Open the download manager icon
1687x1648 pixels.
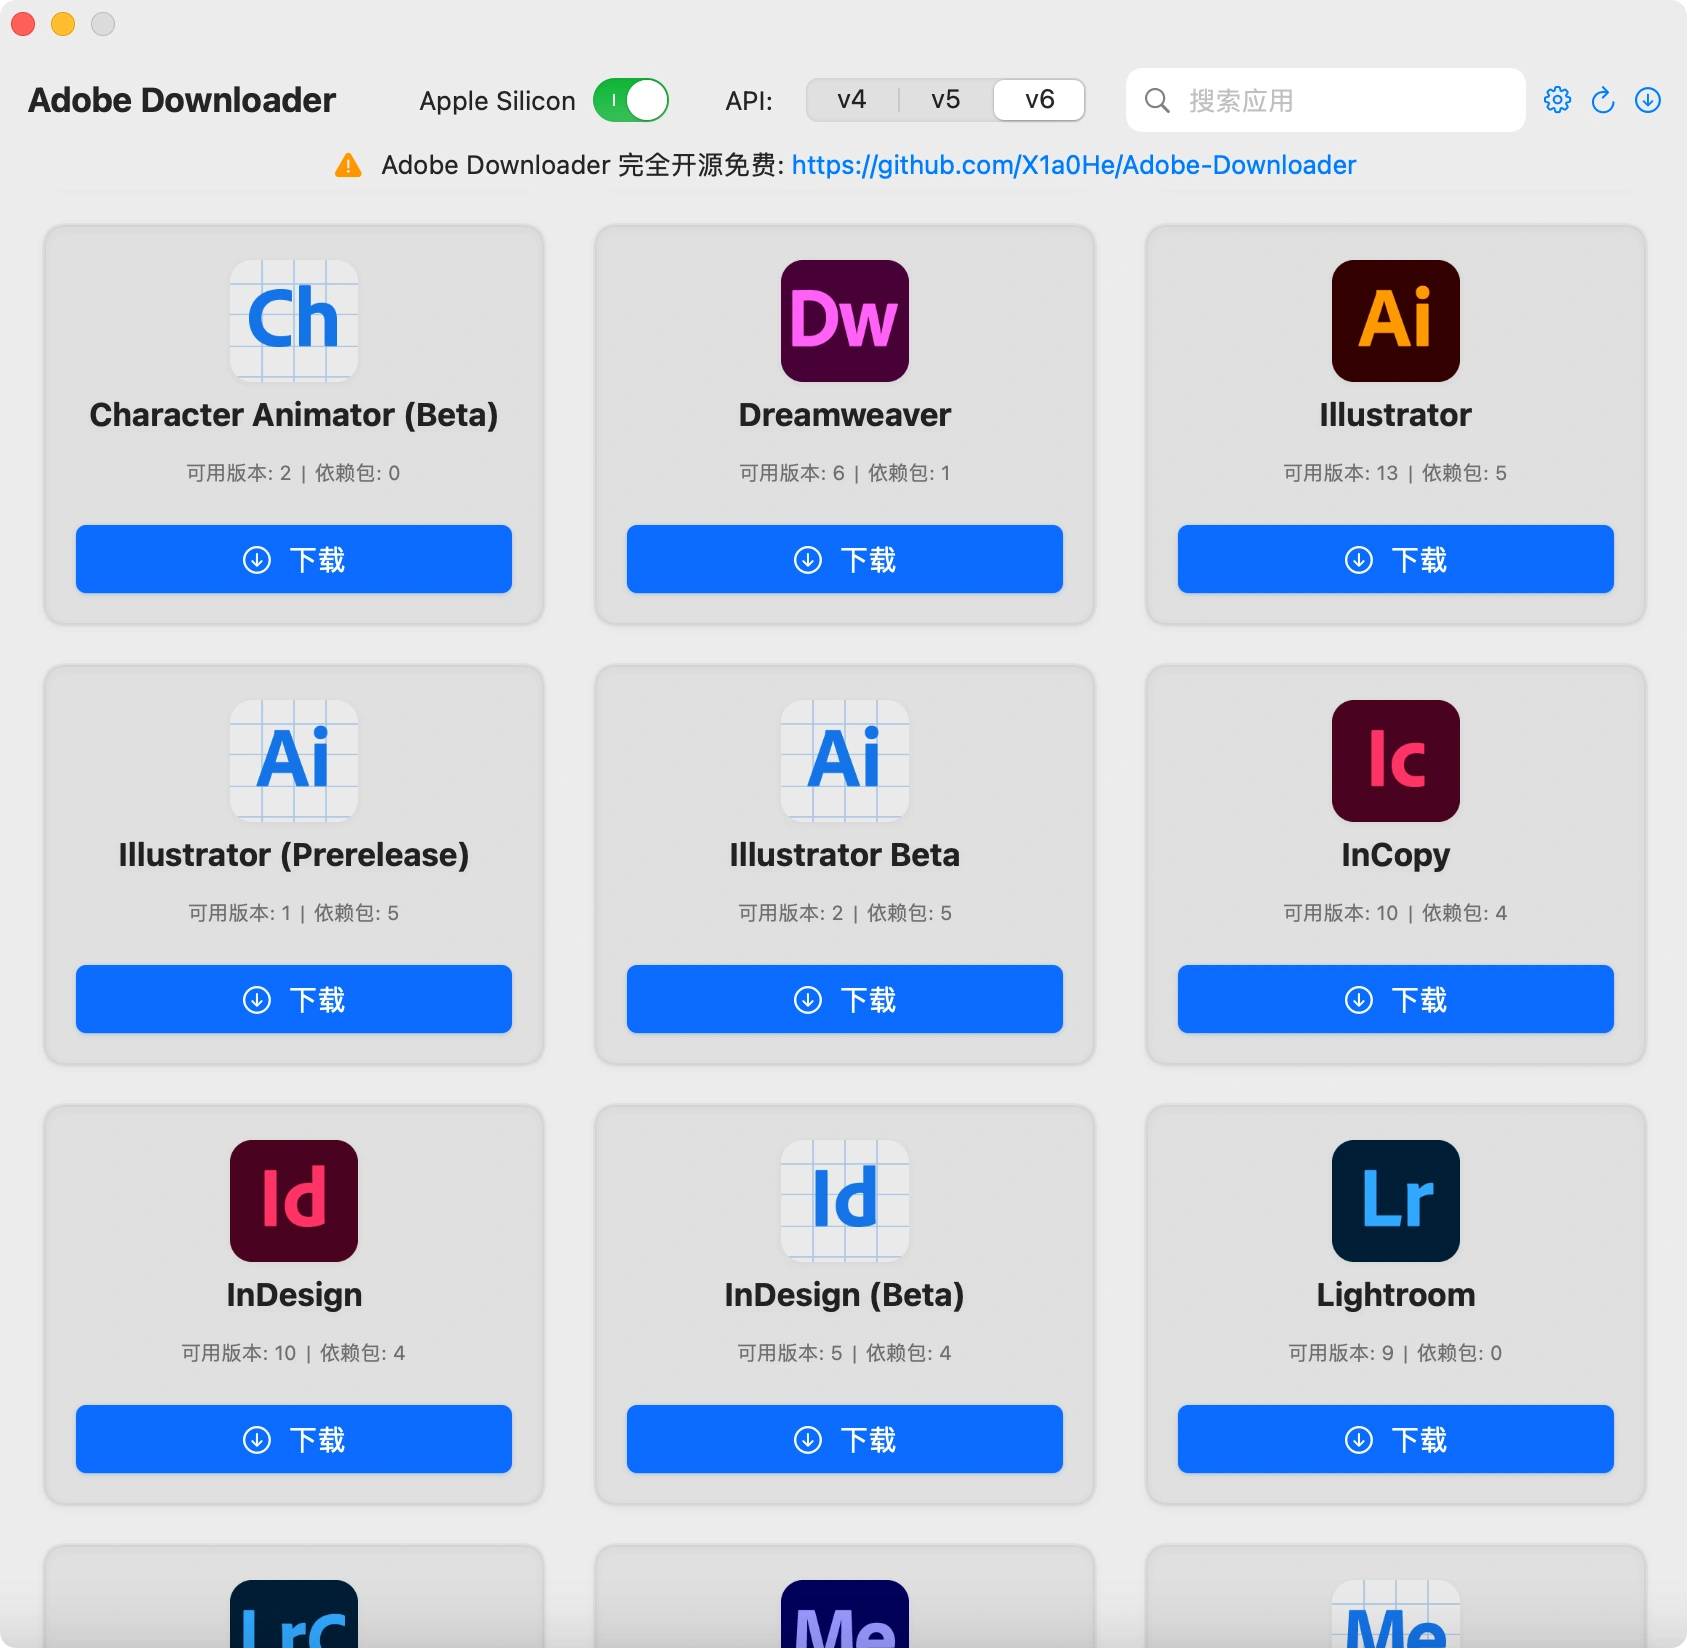click(1648, 100)
